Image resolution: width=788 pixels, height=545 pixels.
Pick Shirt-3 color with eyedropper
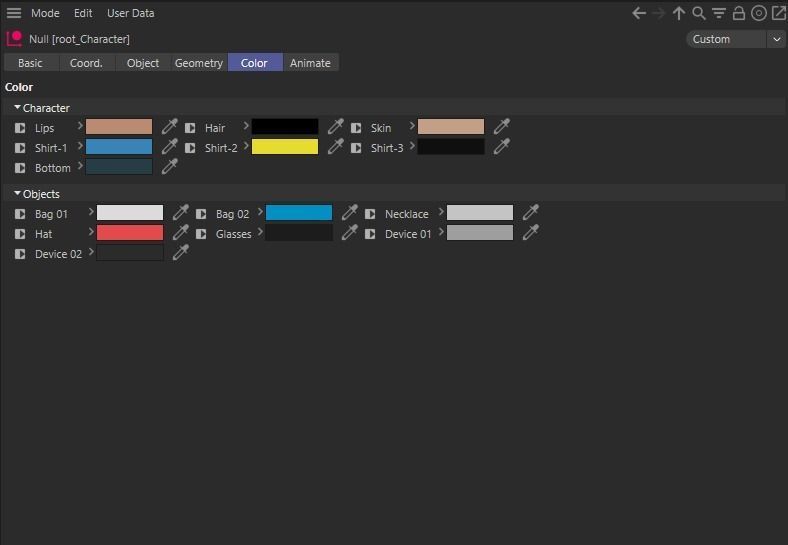point(501,147)
